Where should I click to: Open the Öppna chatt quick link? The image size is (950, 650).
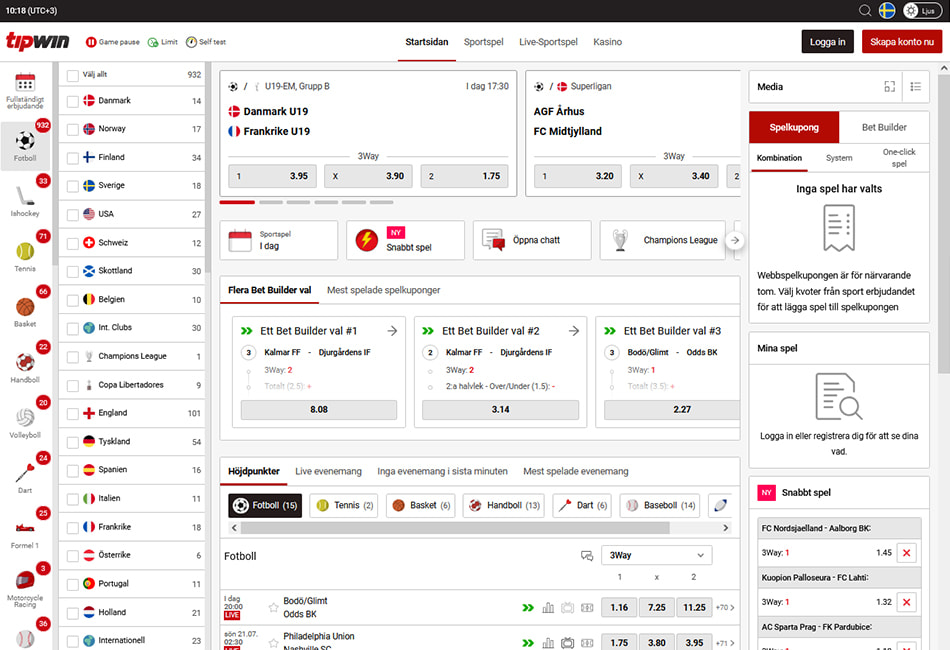click(532, 240)
